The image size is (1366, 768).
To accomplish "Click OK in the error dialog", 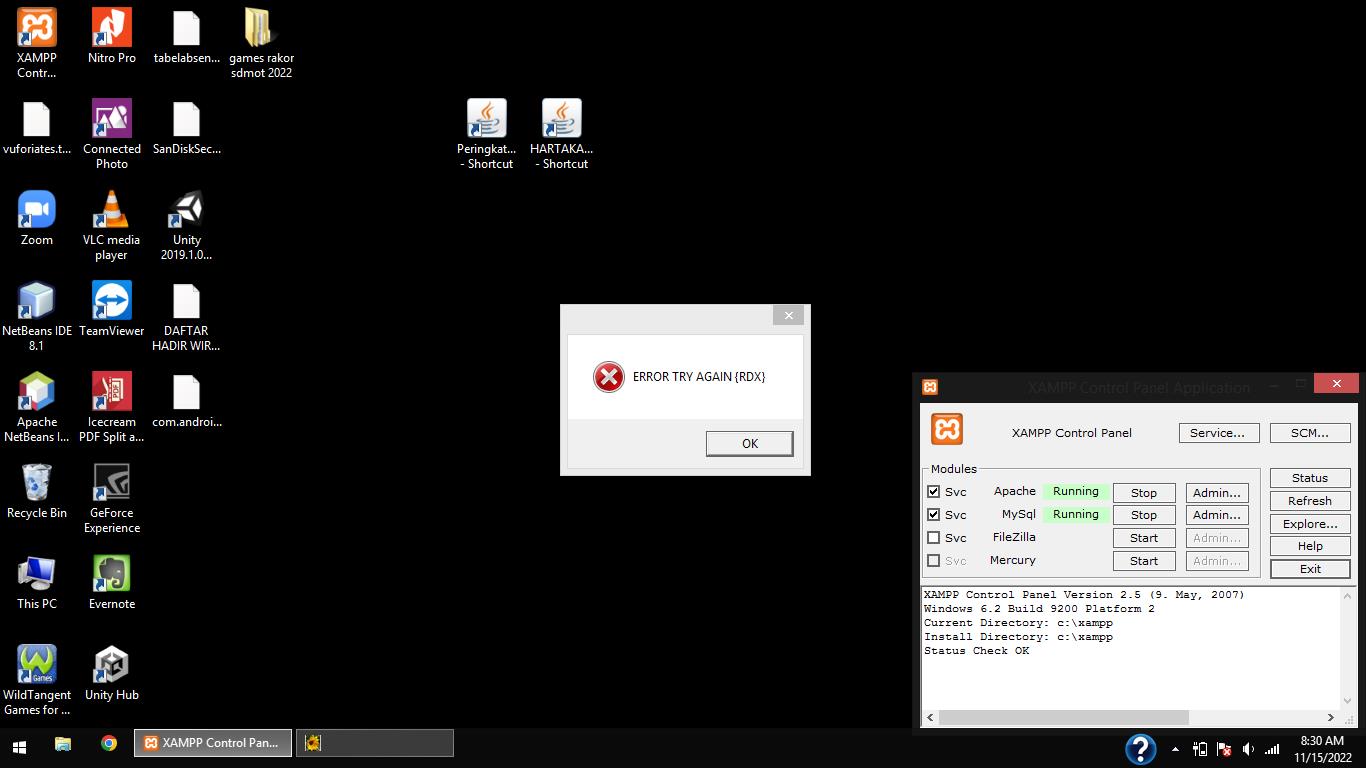I will [x=749, y=444].
